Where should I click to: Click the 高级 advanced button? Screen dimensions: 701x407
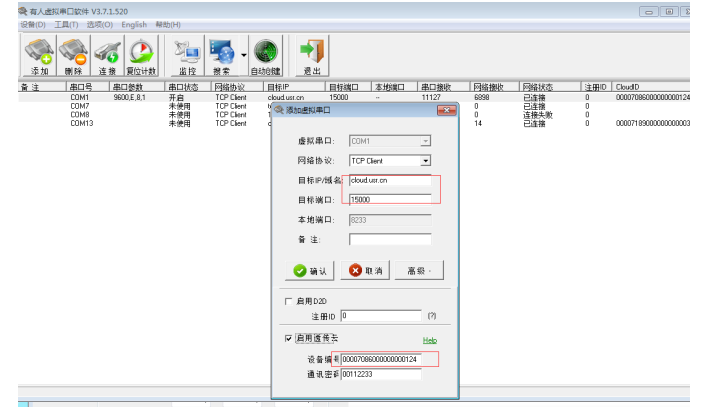419,270
